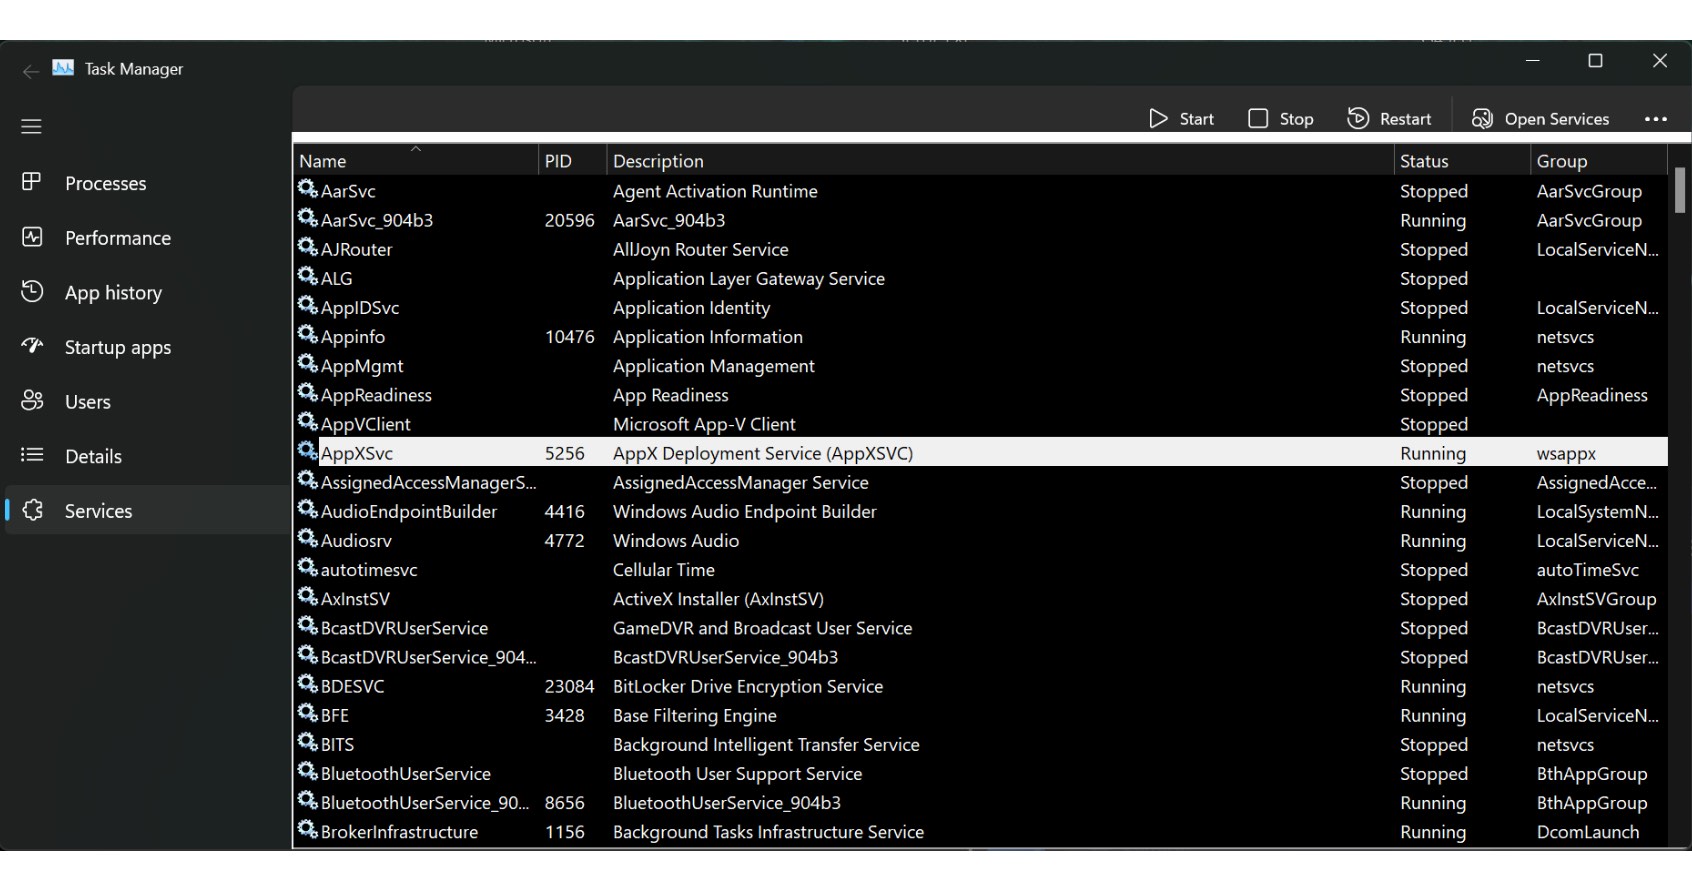
Task: Click the Details list icon
Action: pyautogui.click(x=32, y=455)
